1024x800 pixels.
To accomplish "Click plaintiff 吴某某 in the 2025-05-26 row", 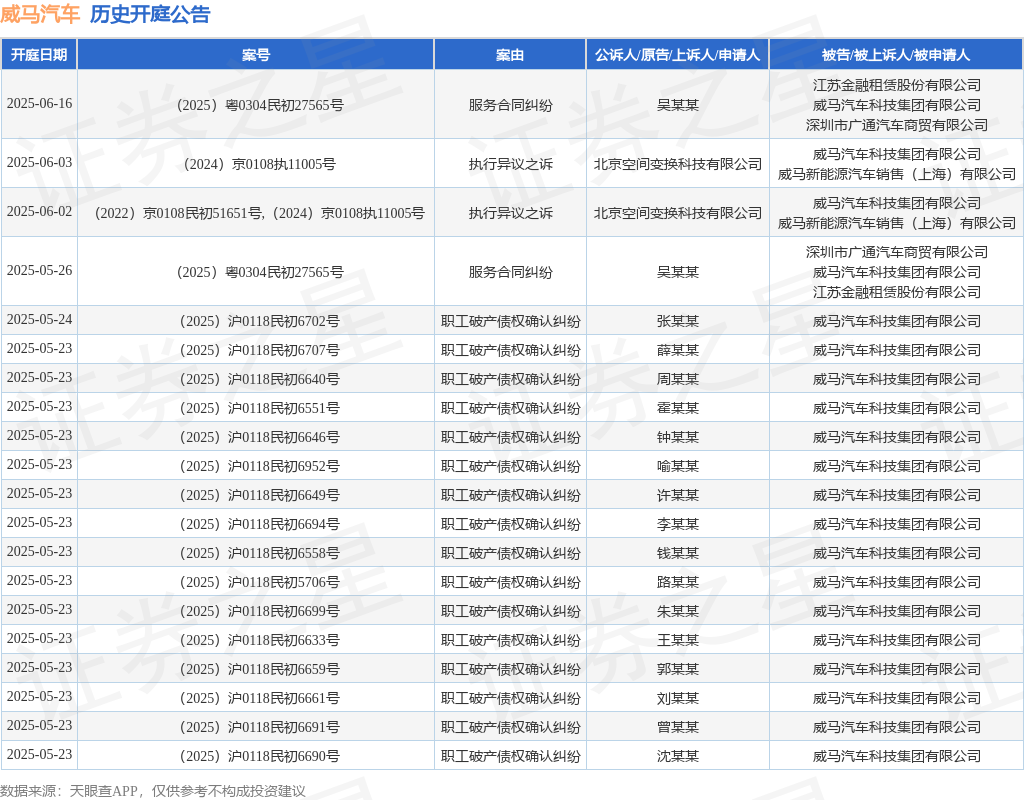I will pos(678,272).
